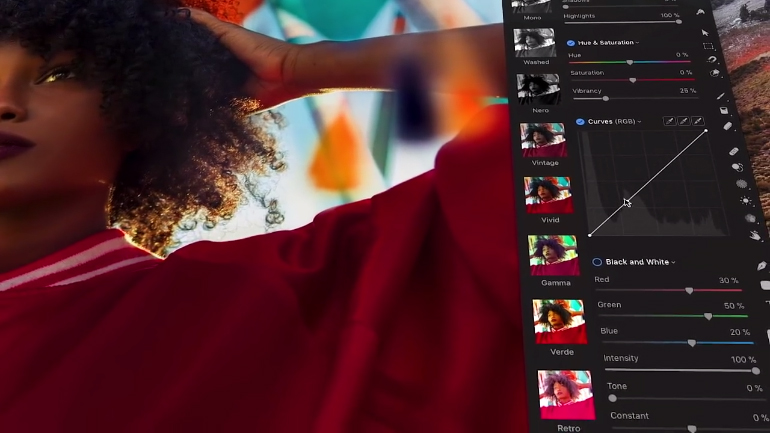The image size is (770, 433).
Task: Select the lighten sun tool icon
Action: tap(746, 201)
